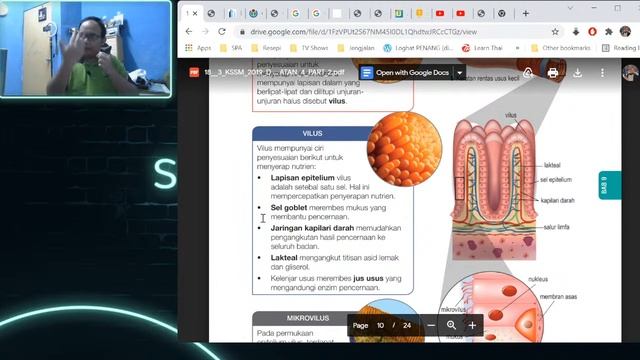The height and width of the screenshot is (360, 640).
Task: Click the MIKROVILUS heading
Action: tap(308, 318)
